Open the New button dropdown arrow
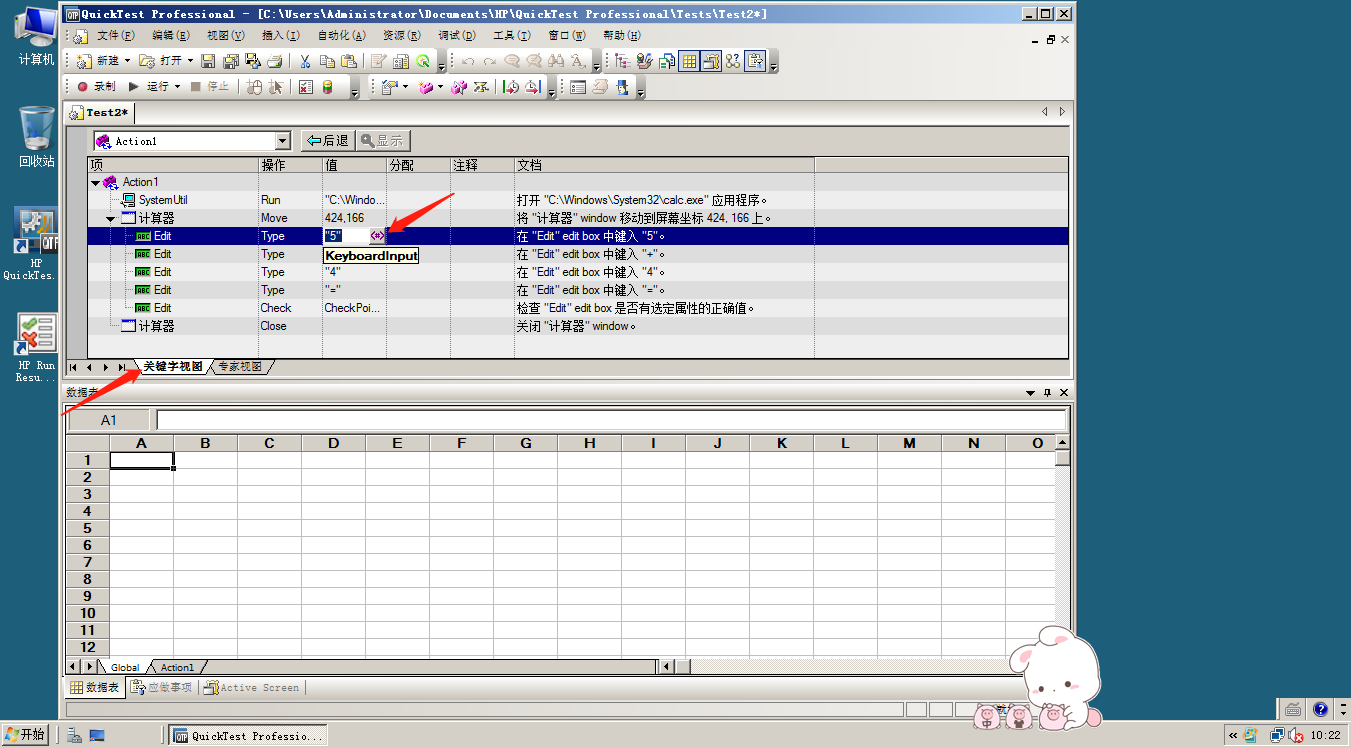Viewport: 1351px width, 748px height. [x=127, y=61]
